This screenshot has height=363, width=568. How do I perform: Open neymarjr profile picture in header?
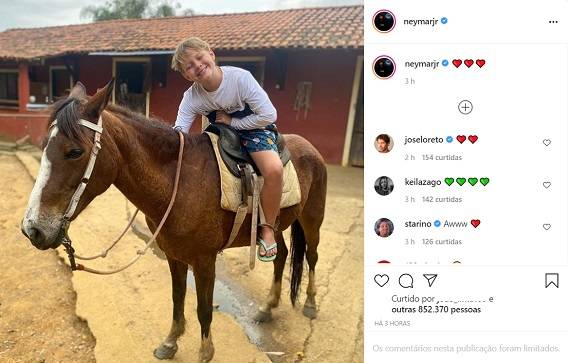pyautogui.click(x=384, y=21)
